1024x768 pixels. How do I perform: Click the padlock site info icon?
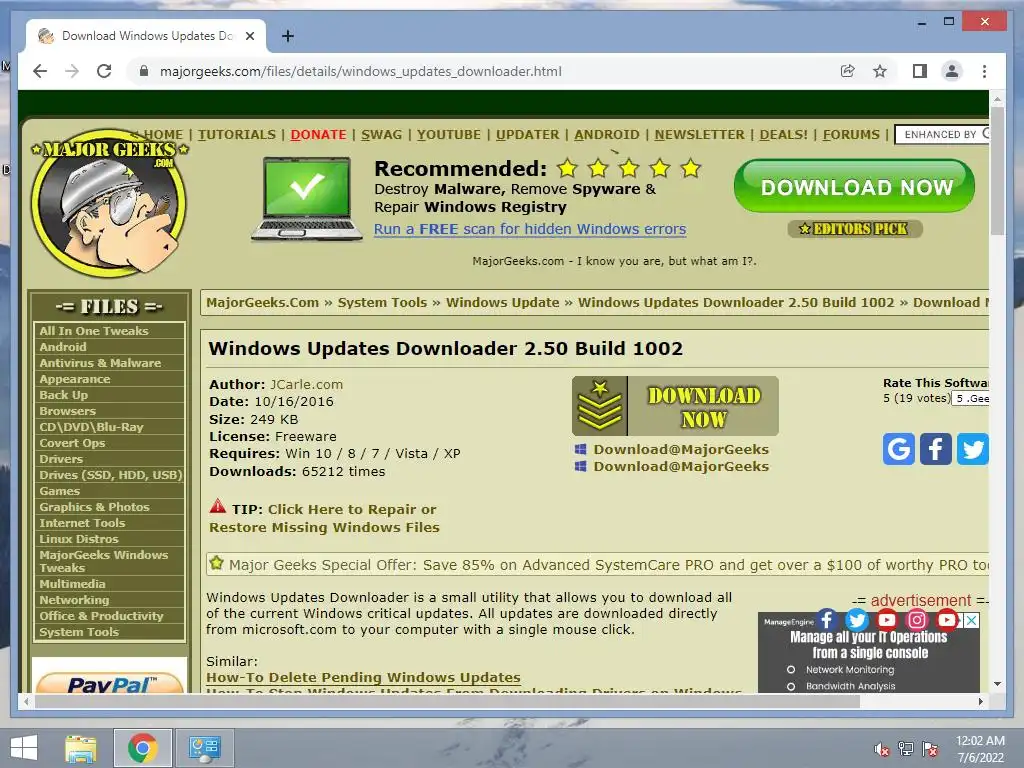pyautogui.click(x=144, y=71)
